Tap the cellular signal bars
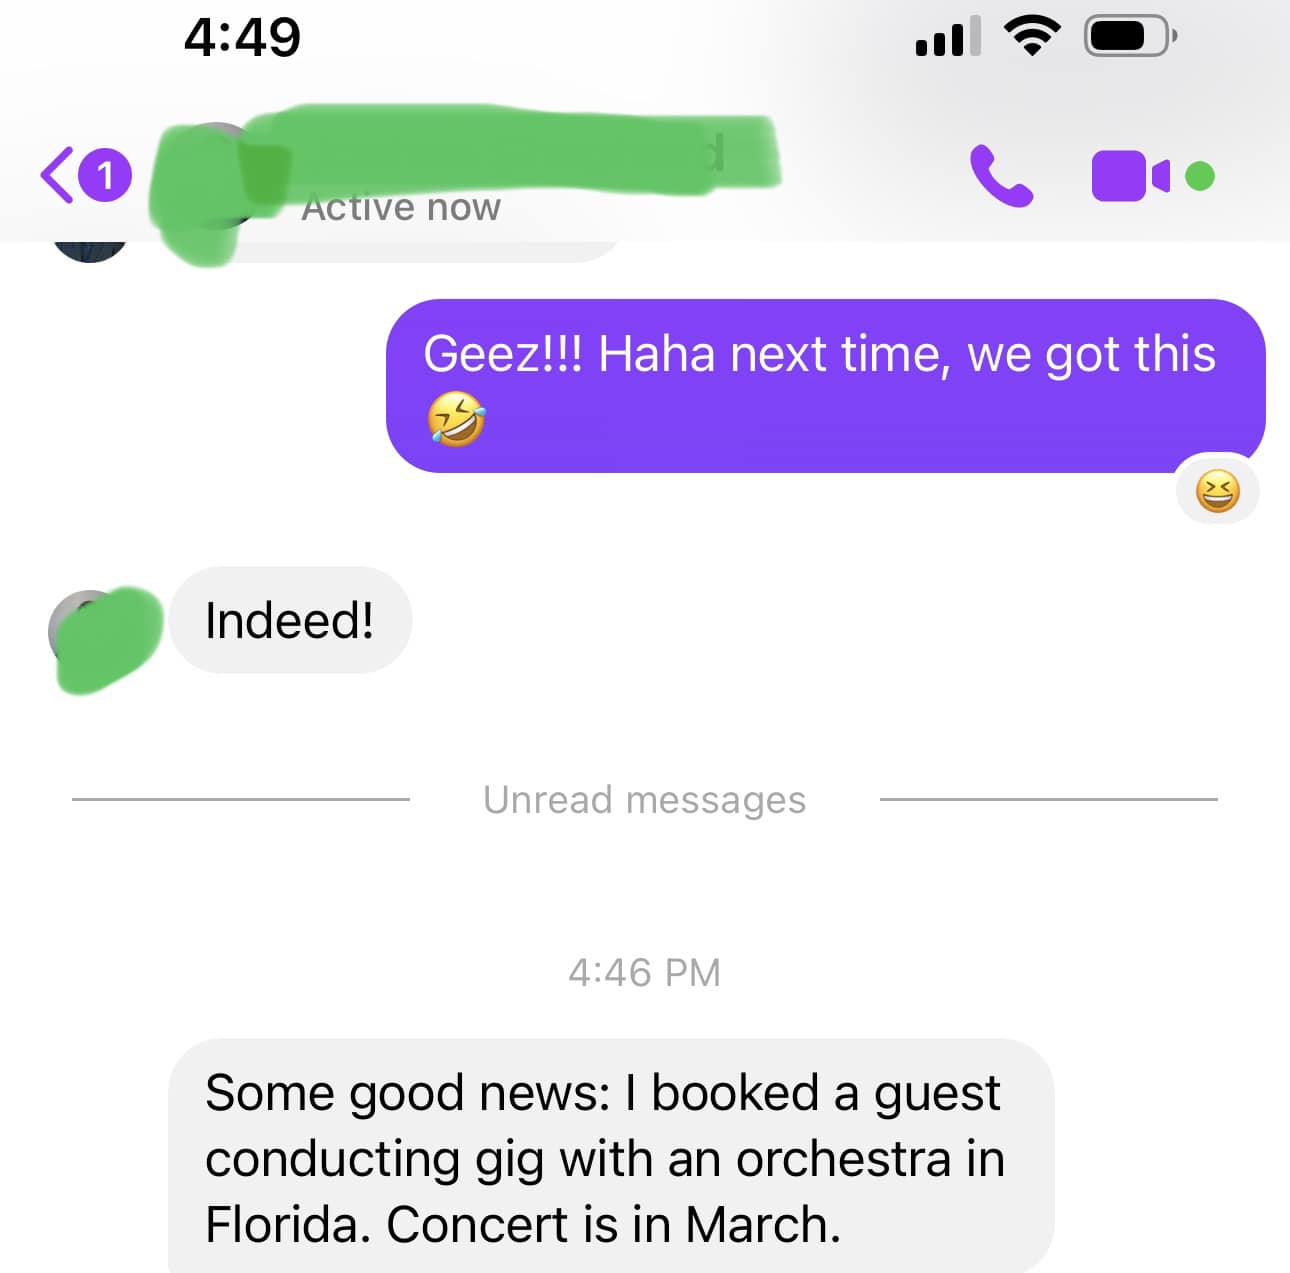 (x=946, y=37)
